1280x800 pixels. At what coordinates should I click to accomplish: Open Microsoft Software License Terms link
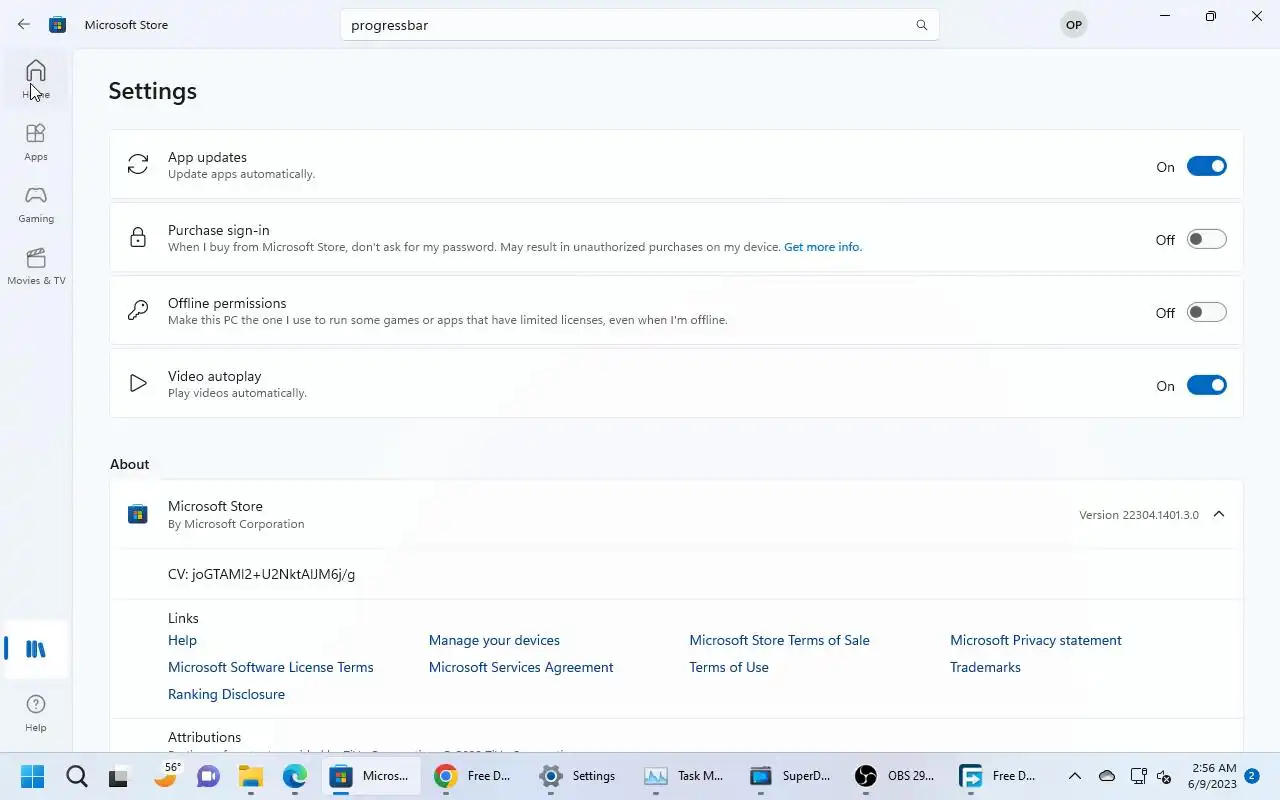tap(271, 667)
